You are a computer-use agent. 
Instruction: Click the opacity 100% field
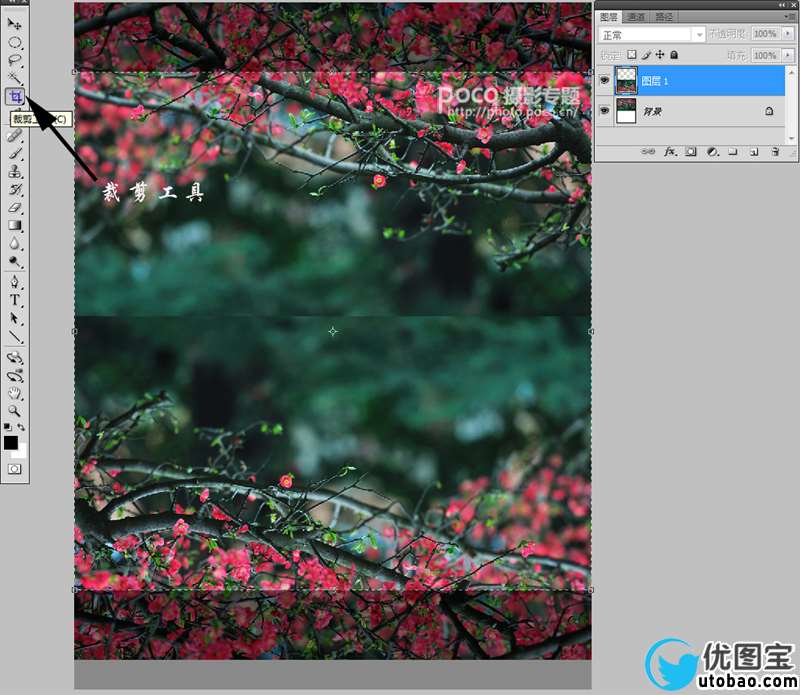click(765, 34)
